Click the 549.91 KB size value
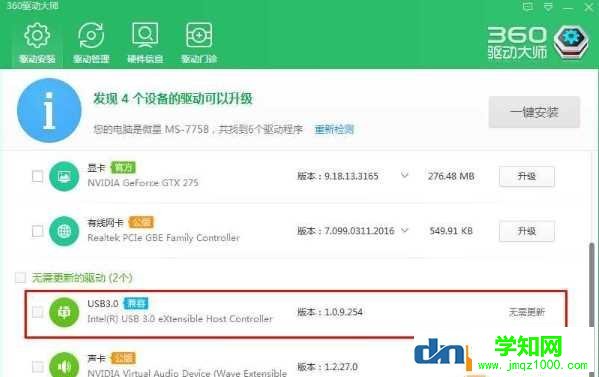Screen dimensions: 599x377 [x=451, y=231]
